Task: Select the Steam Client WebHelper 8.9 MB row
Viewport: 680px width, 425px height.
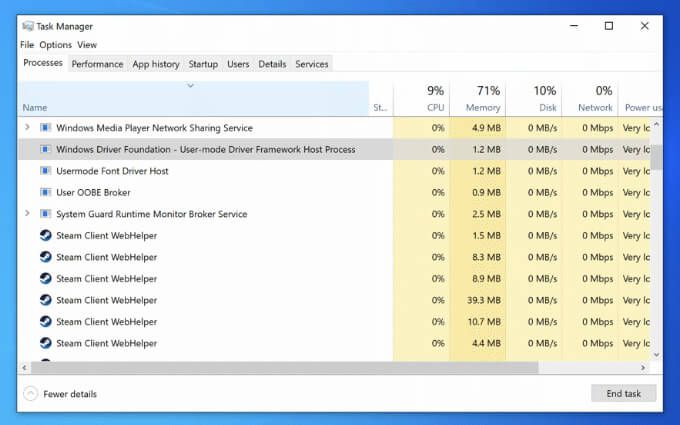Action: 334,278
